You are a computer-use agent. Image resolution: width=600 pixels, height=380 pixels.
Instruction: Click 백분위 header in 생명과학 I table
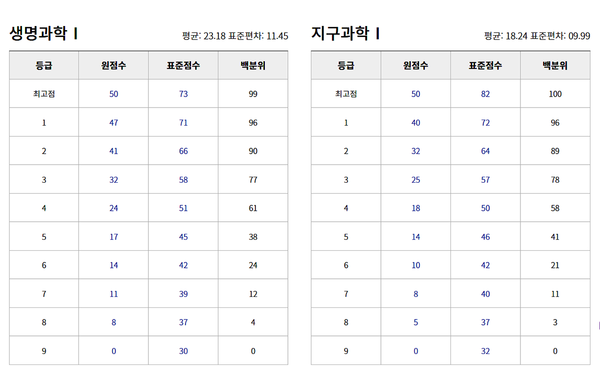point(253,65)
